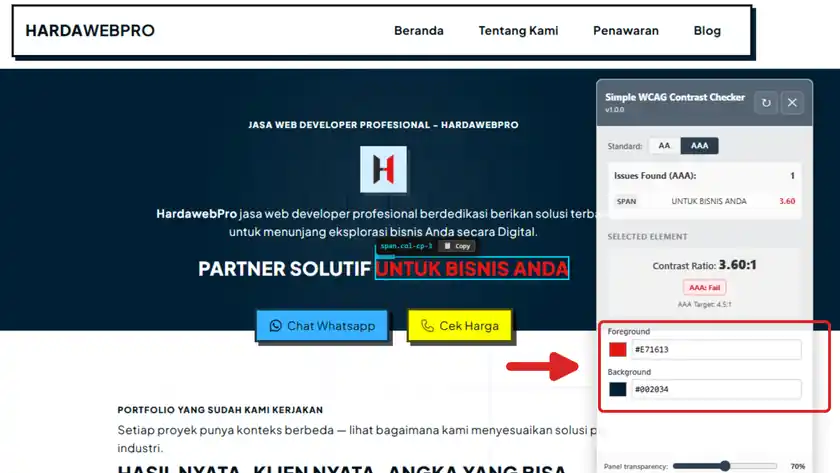Click the JASA WEB DEVELOPER PROFESIONAL tagline
The image size is (840, 473).
pos(383,125)
